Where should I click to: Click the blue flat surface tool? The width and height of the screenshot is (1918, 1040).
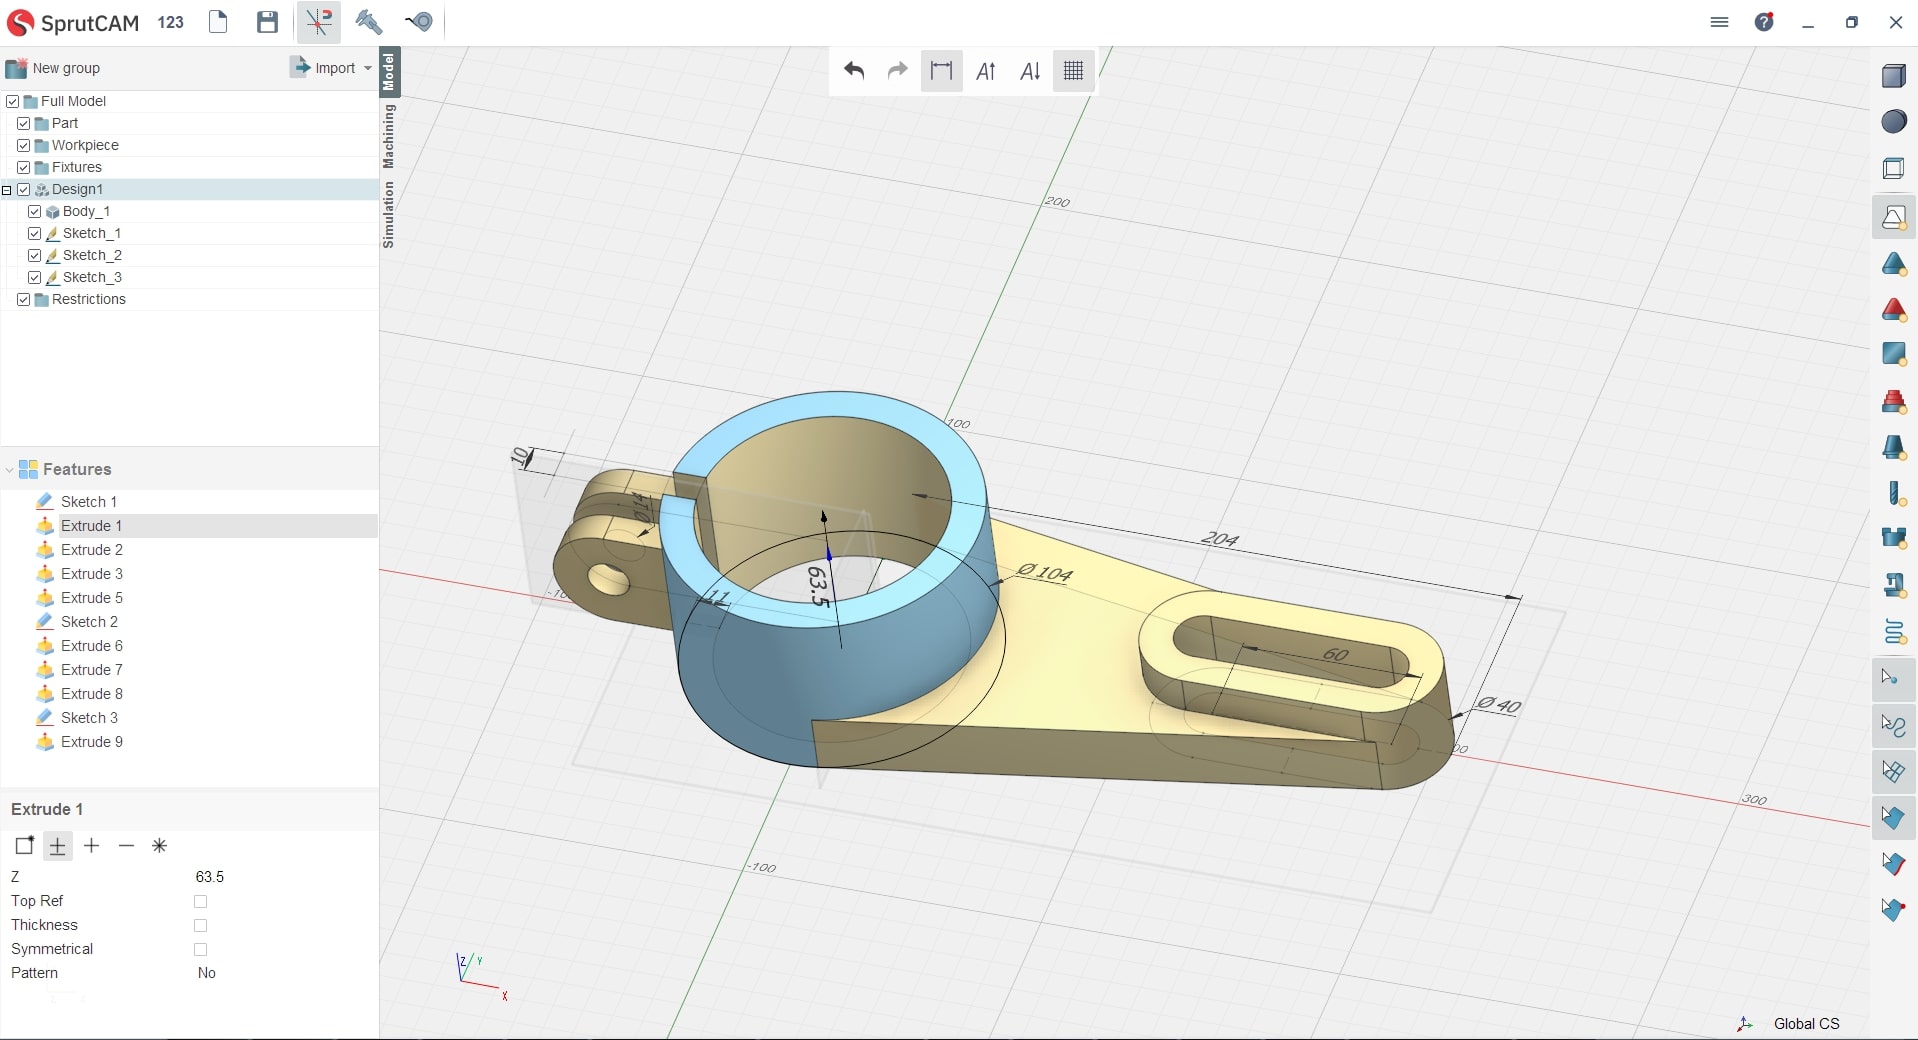point(1894,354)
